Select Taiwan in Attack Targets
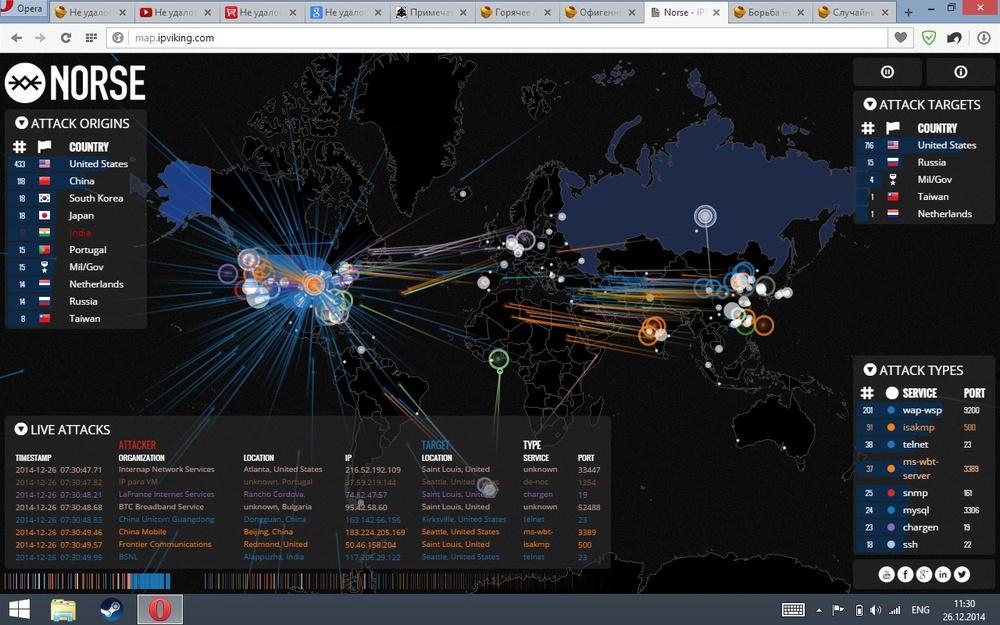 click(x=924, y=197)
